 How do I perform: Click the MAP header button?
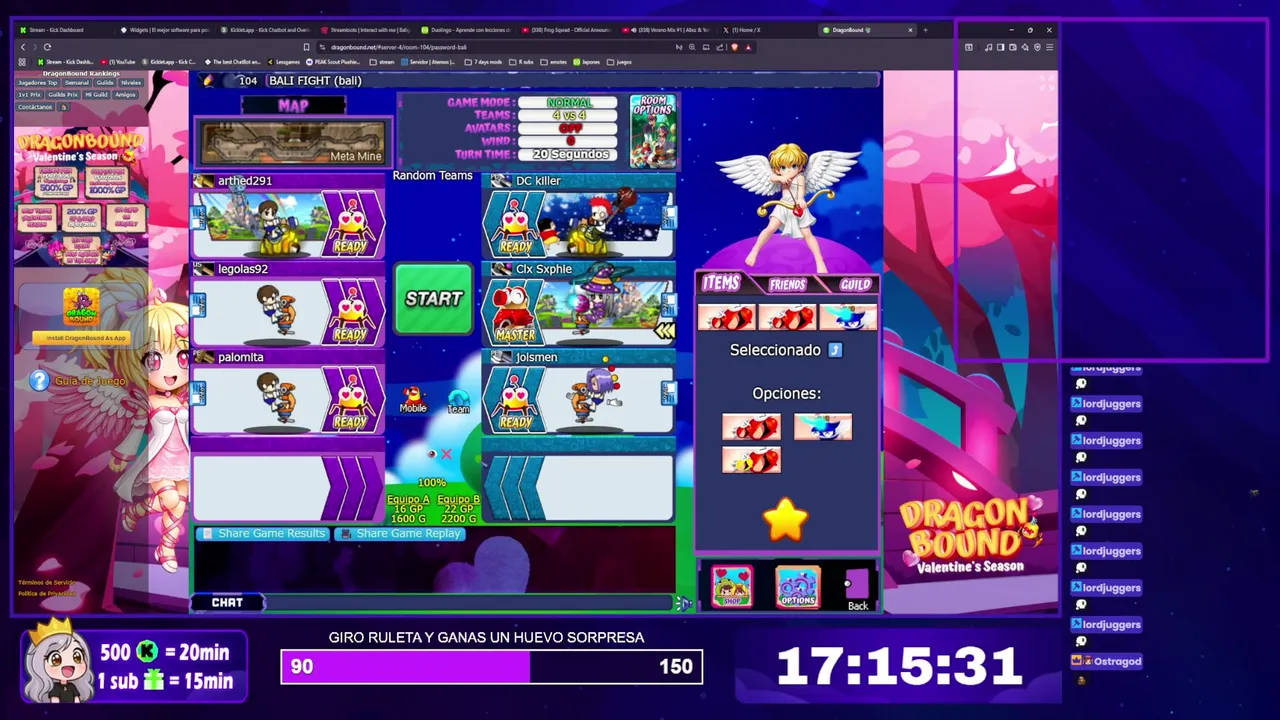tap(293, 105)
